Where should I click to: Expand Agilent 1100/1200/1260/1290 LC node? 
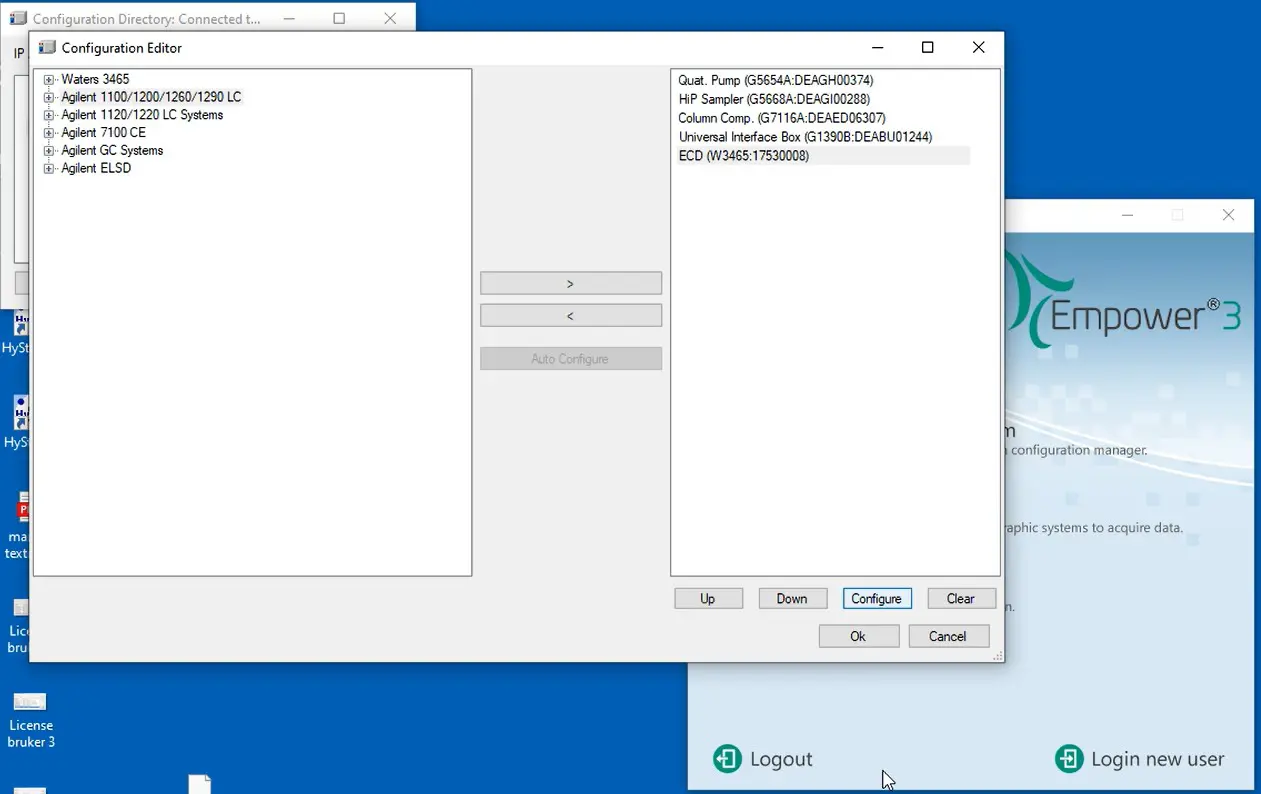49,98
